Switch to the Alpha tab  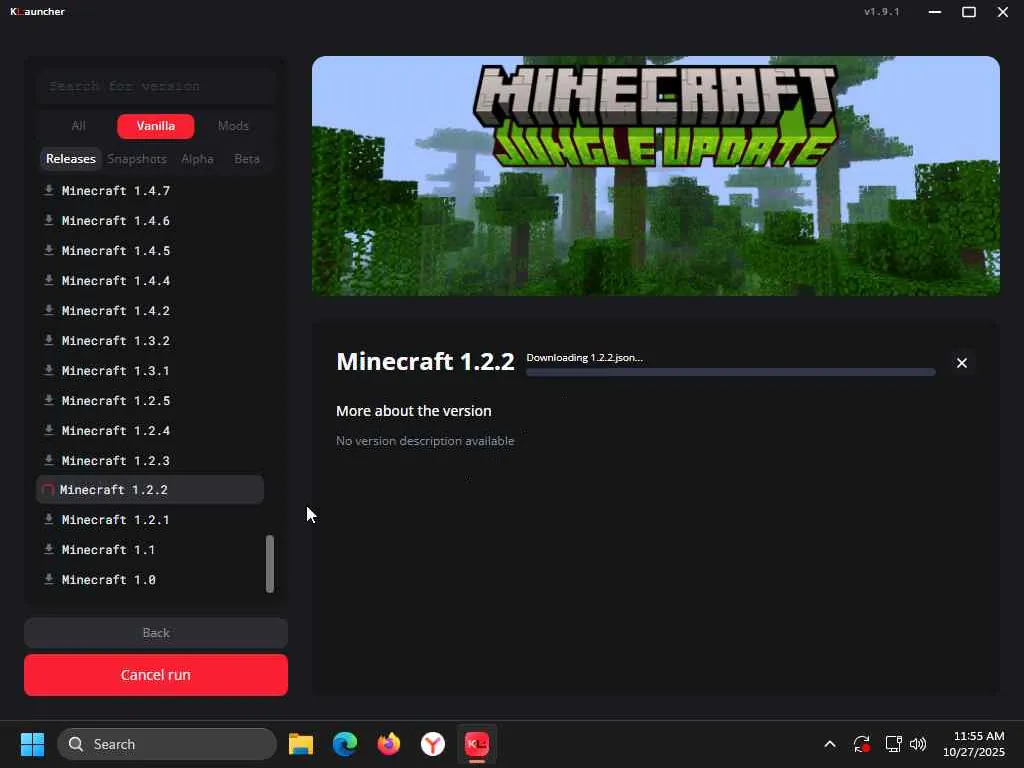coord(197,159)
